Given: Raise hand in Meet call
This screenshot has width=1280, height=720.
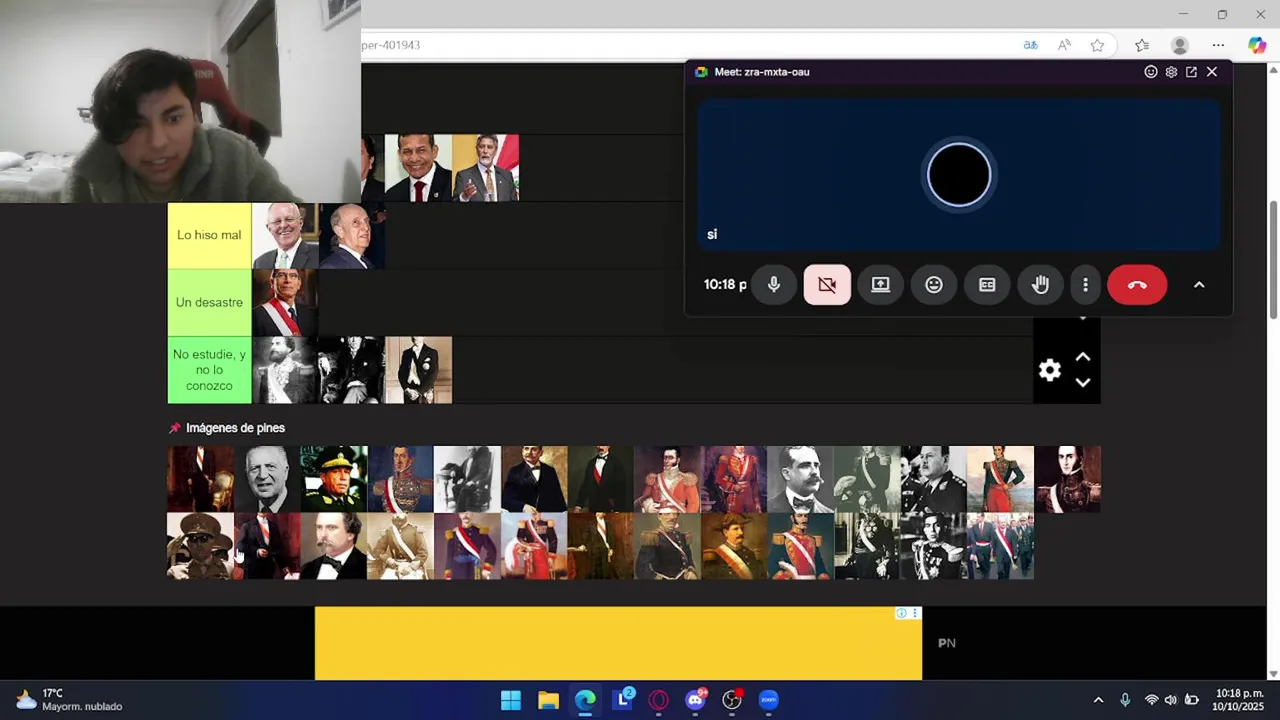Looking at the screenshot, I should pyautogui.click(x=1040, y=285).
